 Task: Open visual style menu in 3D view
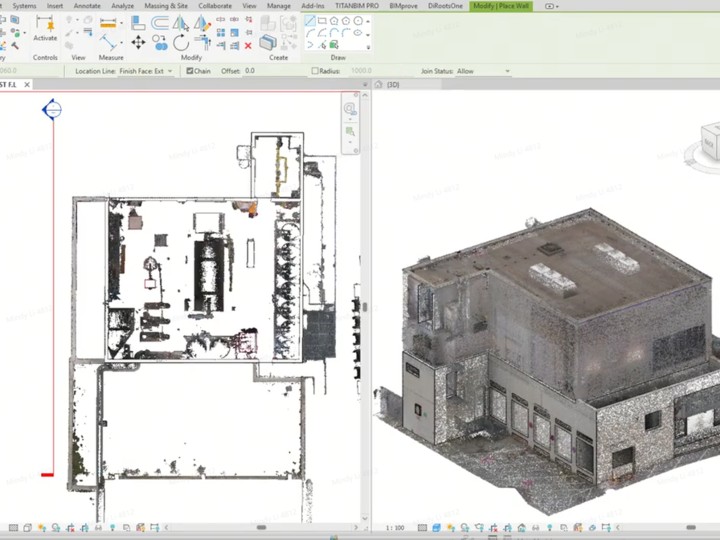pos(436,528)
